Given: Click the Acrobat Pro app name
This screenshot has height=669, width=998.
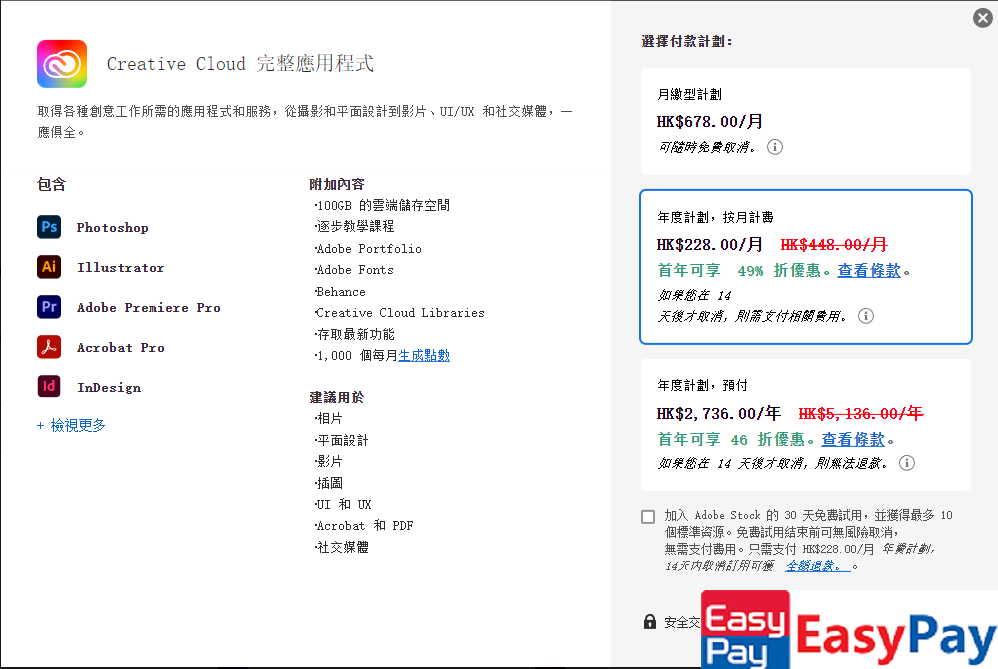Looking at the screenshot, I should pos(120,348).
